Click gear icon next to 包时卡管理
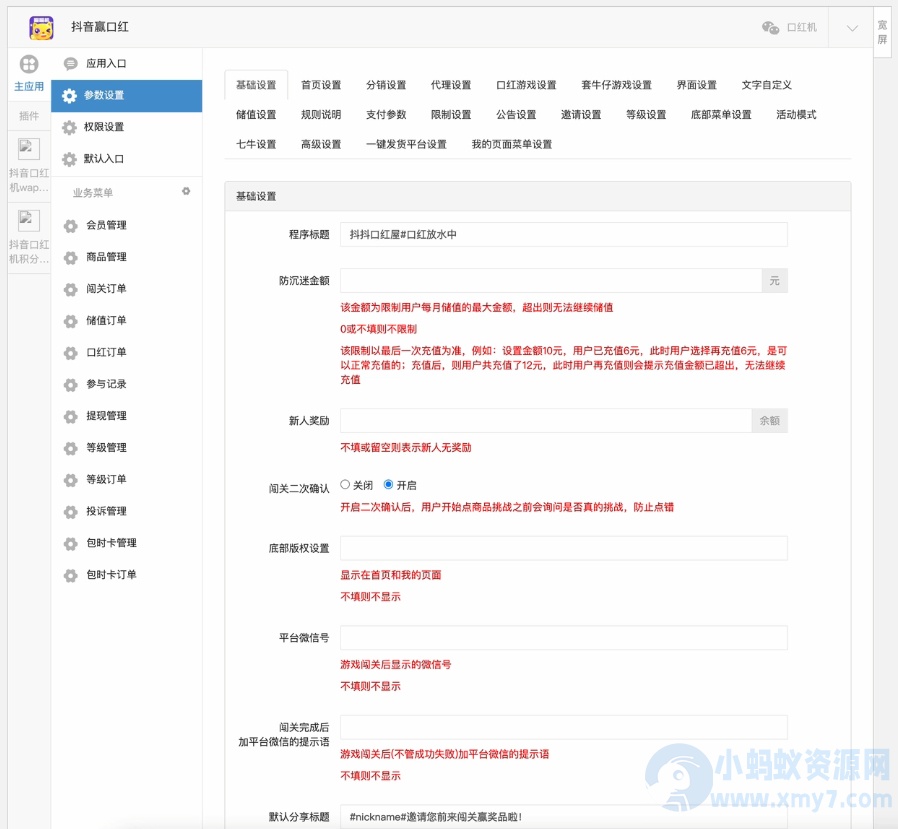 [70, 543]
